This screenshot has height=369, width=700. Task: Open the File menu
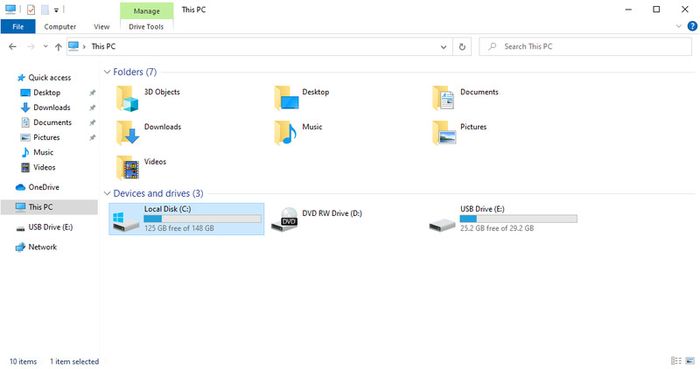(18, 26)
